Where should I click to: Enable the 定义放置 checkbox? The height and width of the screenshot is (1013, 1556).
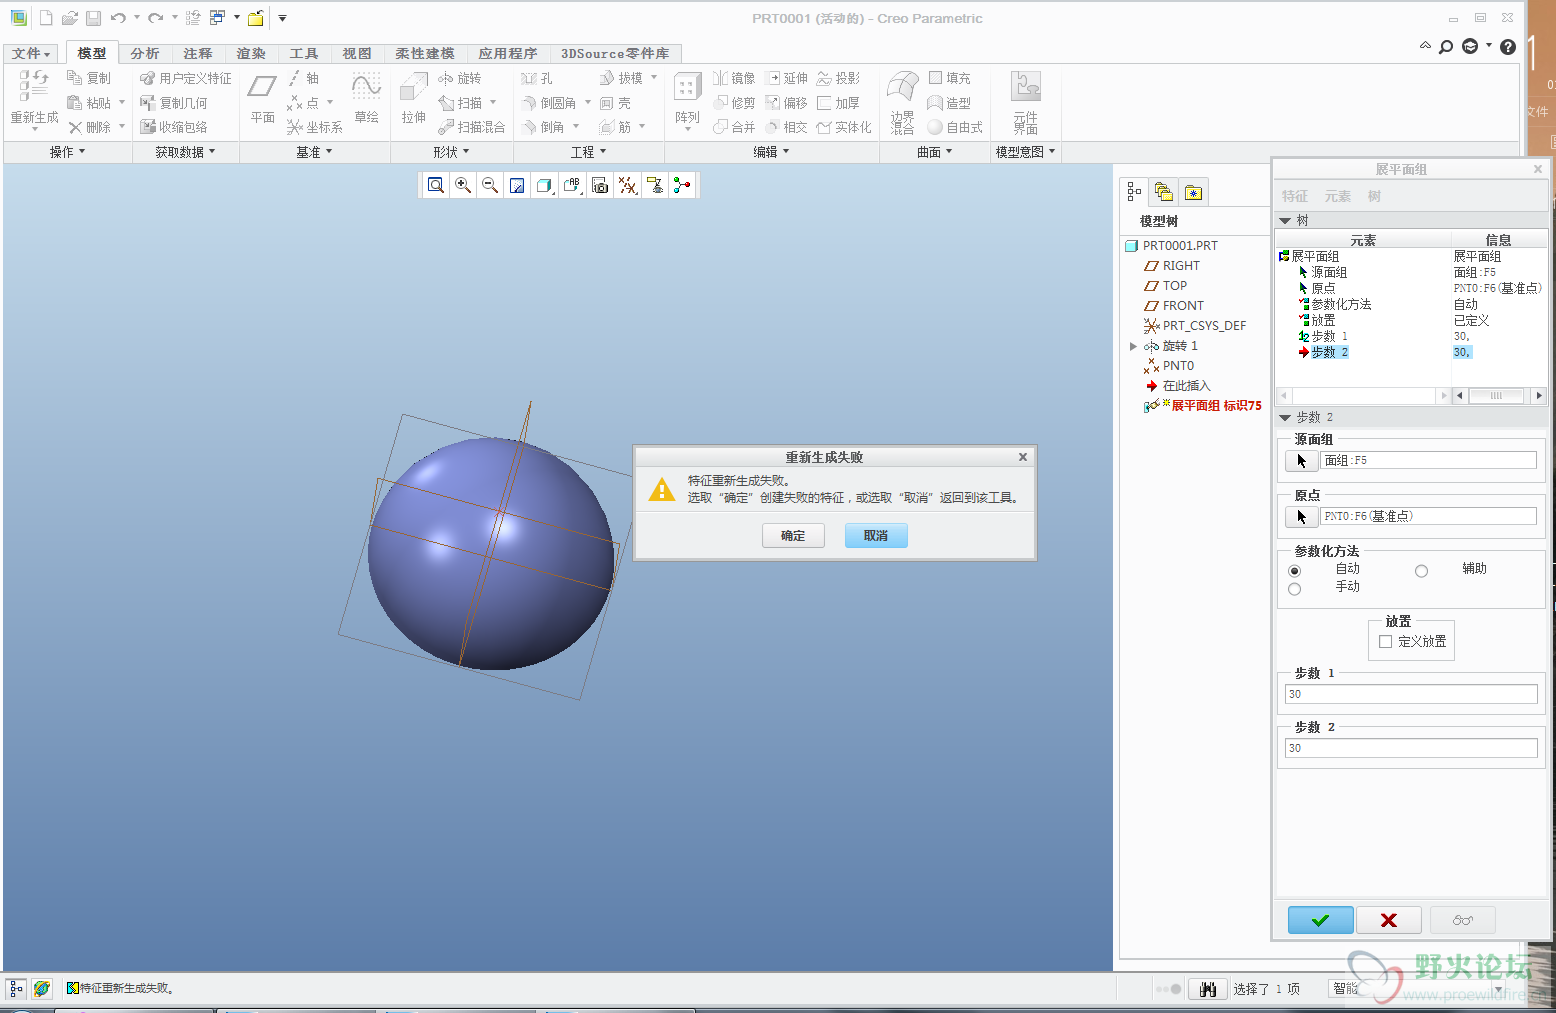(1386, 642)
